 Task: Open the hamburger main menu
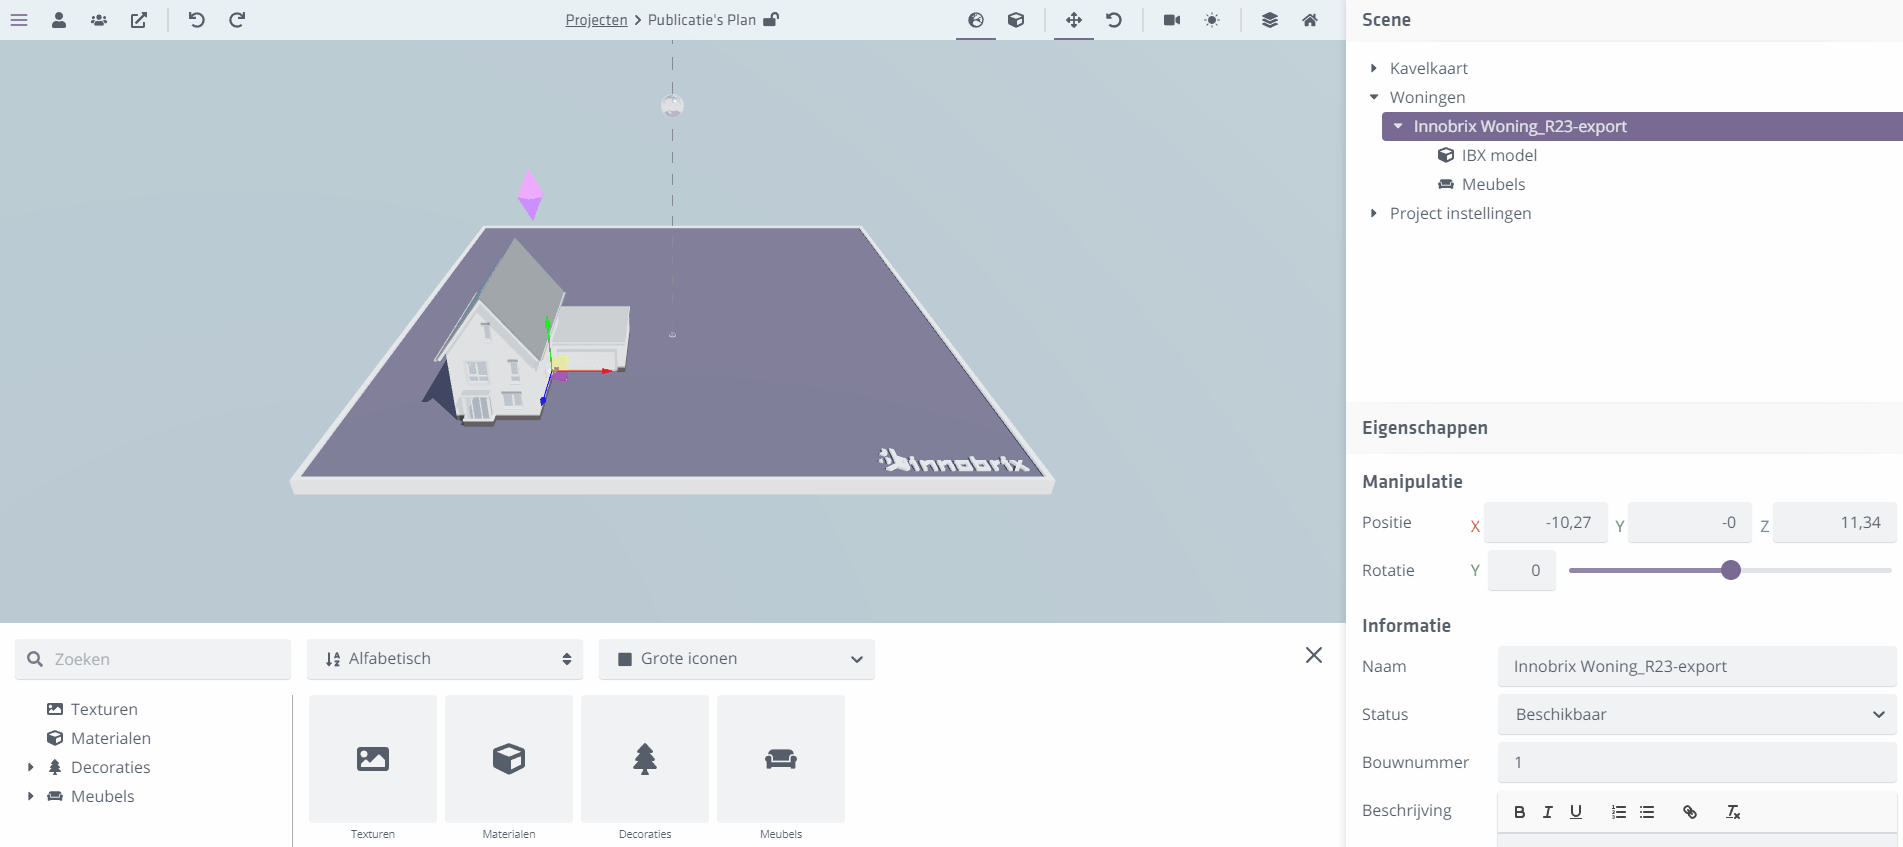point(19,20)
